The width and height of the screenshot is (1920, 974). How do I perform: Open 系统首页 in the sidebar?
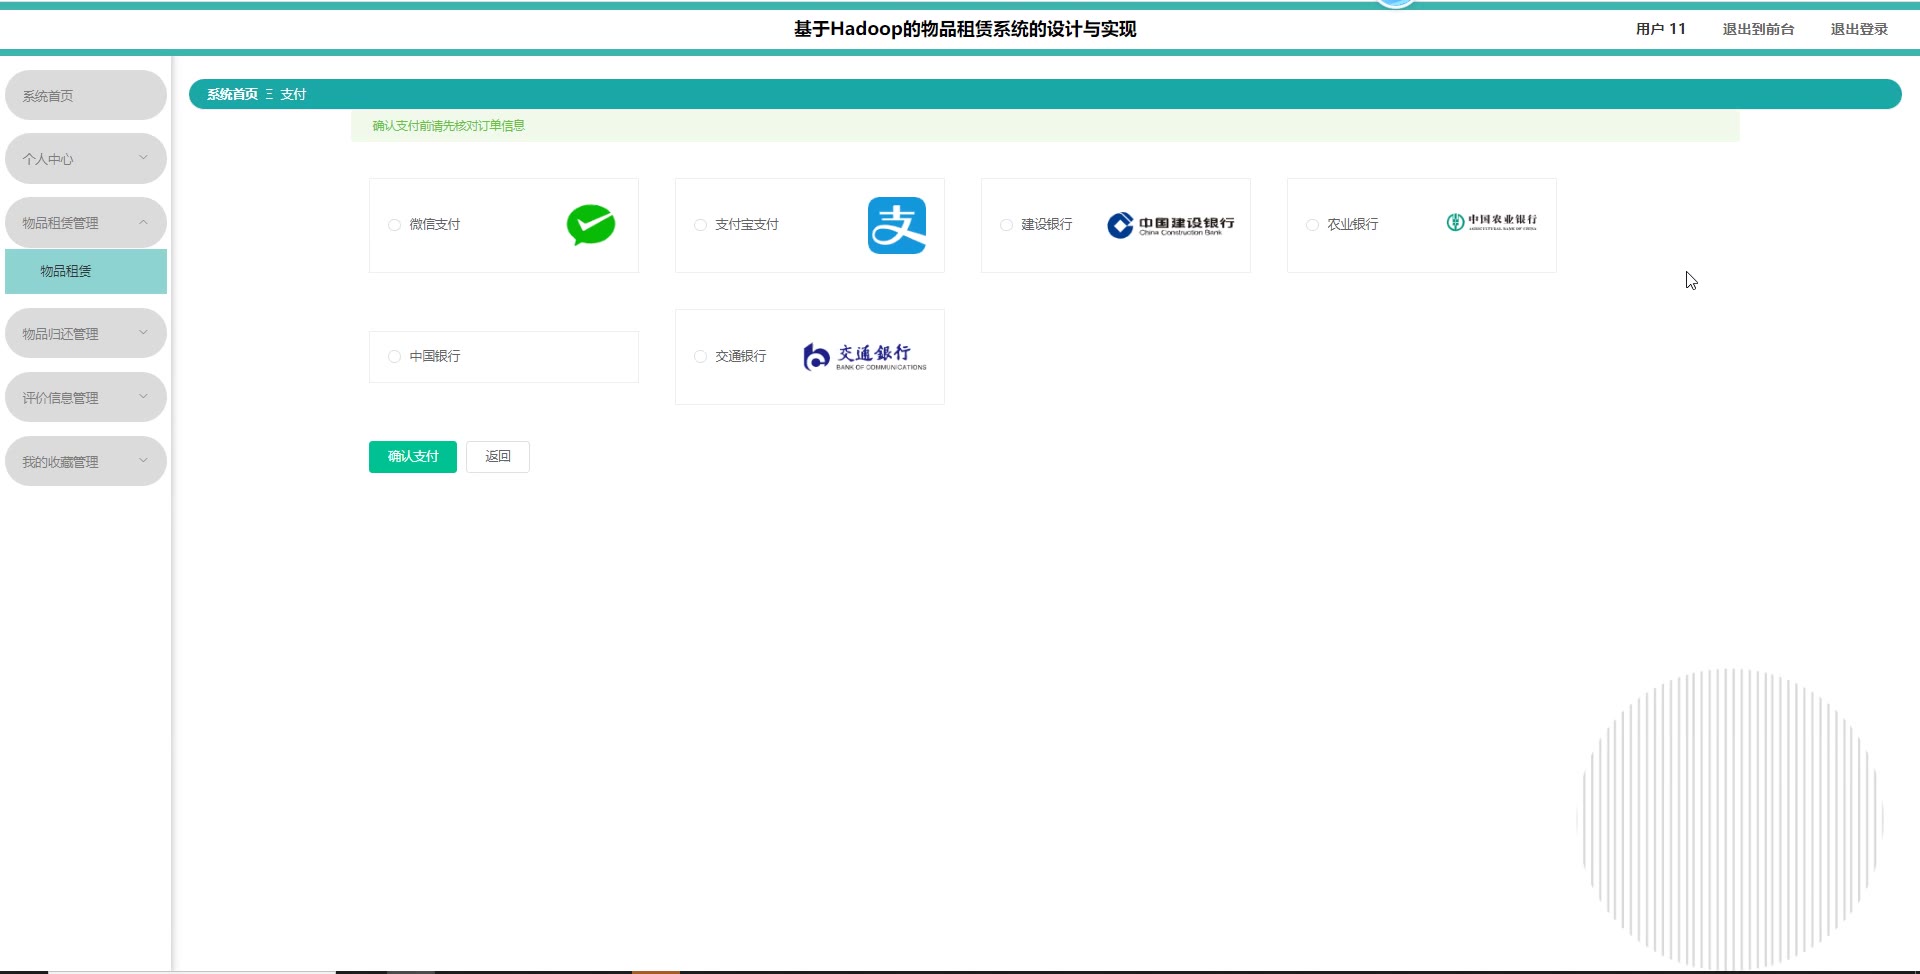click(x=86, y=95)
